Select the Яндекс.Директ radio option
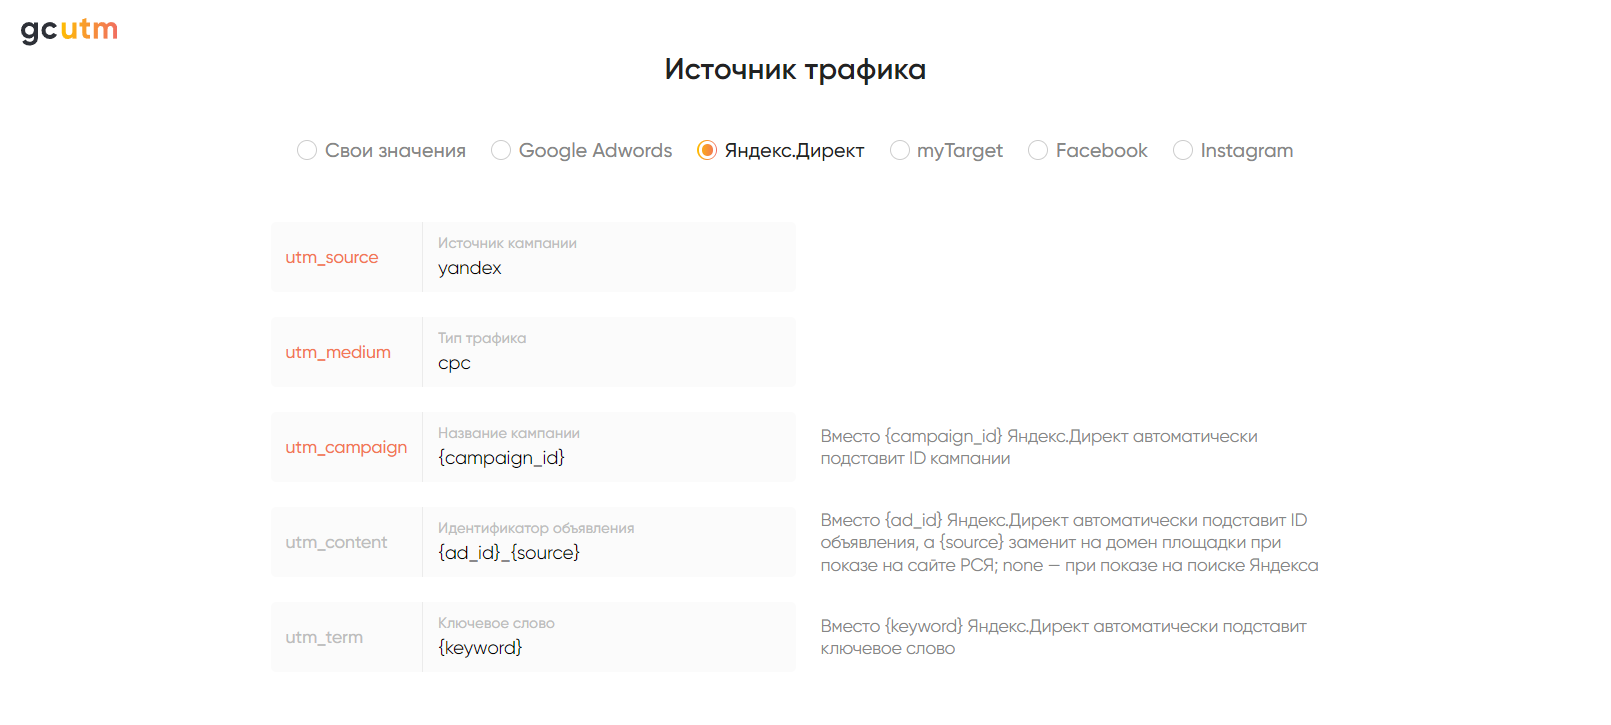 click(x=780, y=150)
